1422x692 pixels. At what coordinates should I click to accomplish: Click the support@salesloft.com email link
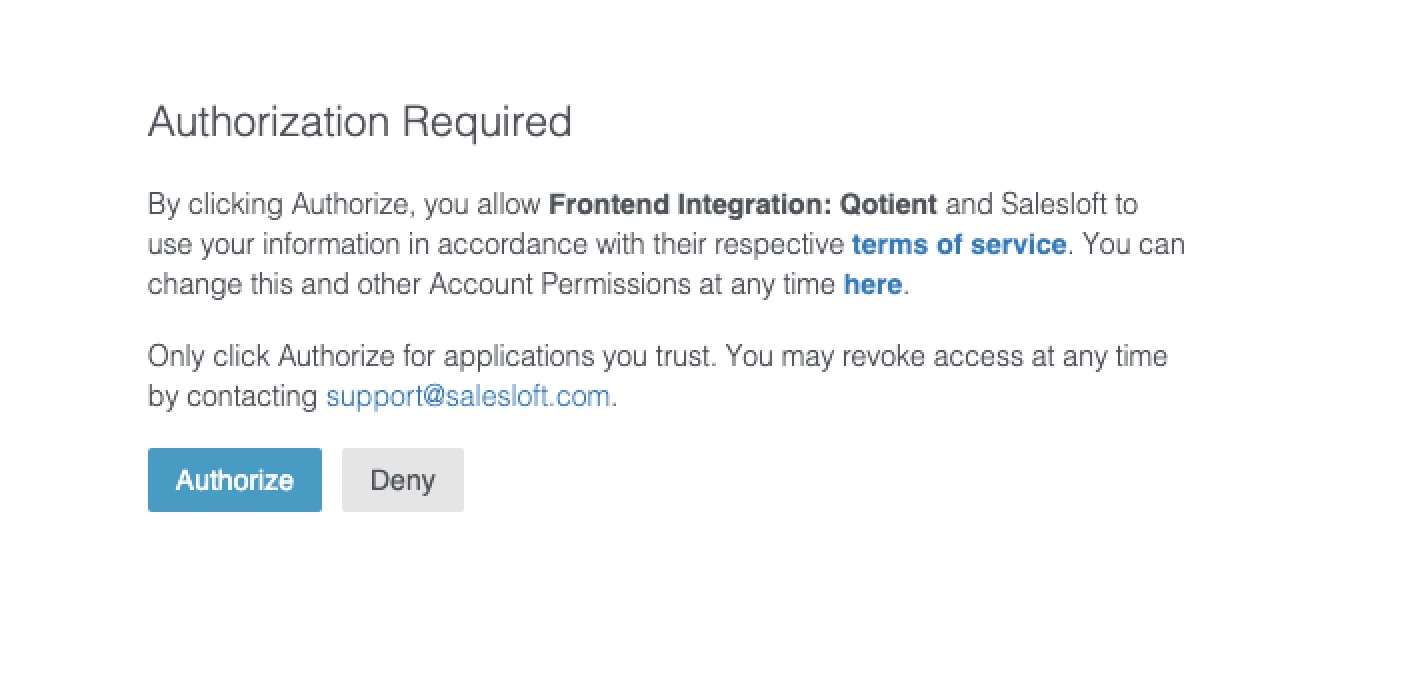point(468,396)
